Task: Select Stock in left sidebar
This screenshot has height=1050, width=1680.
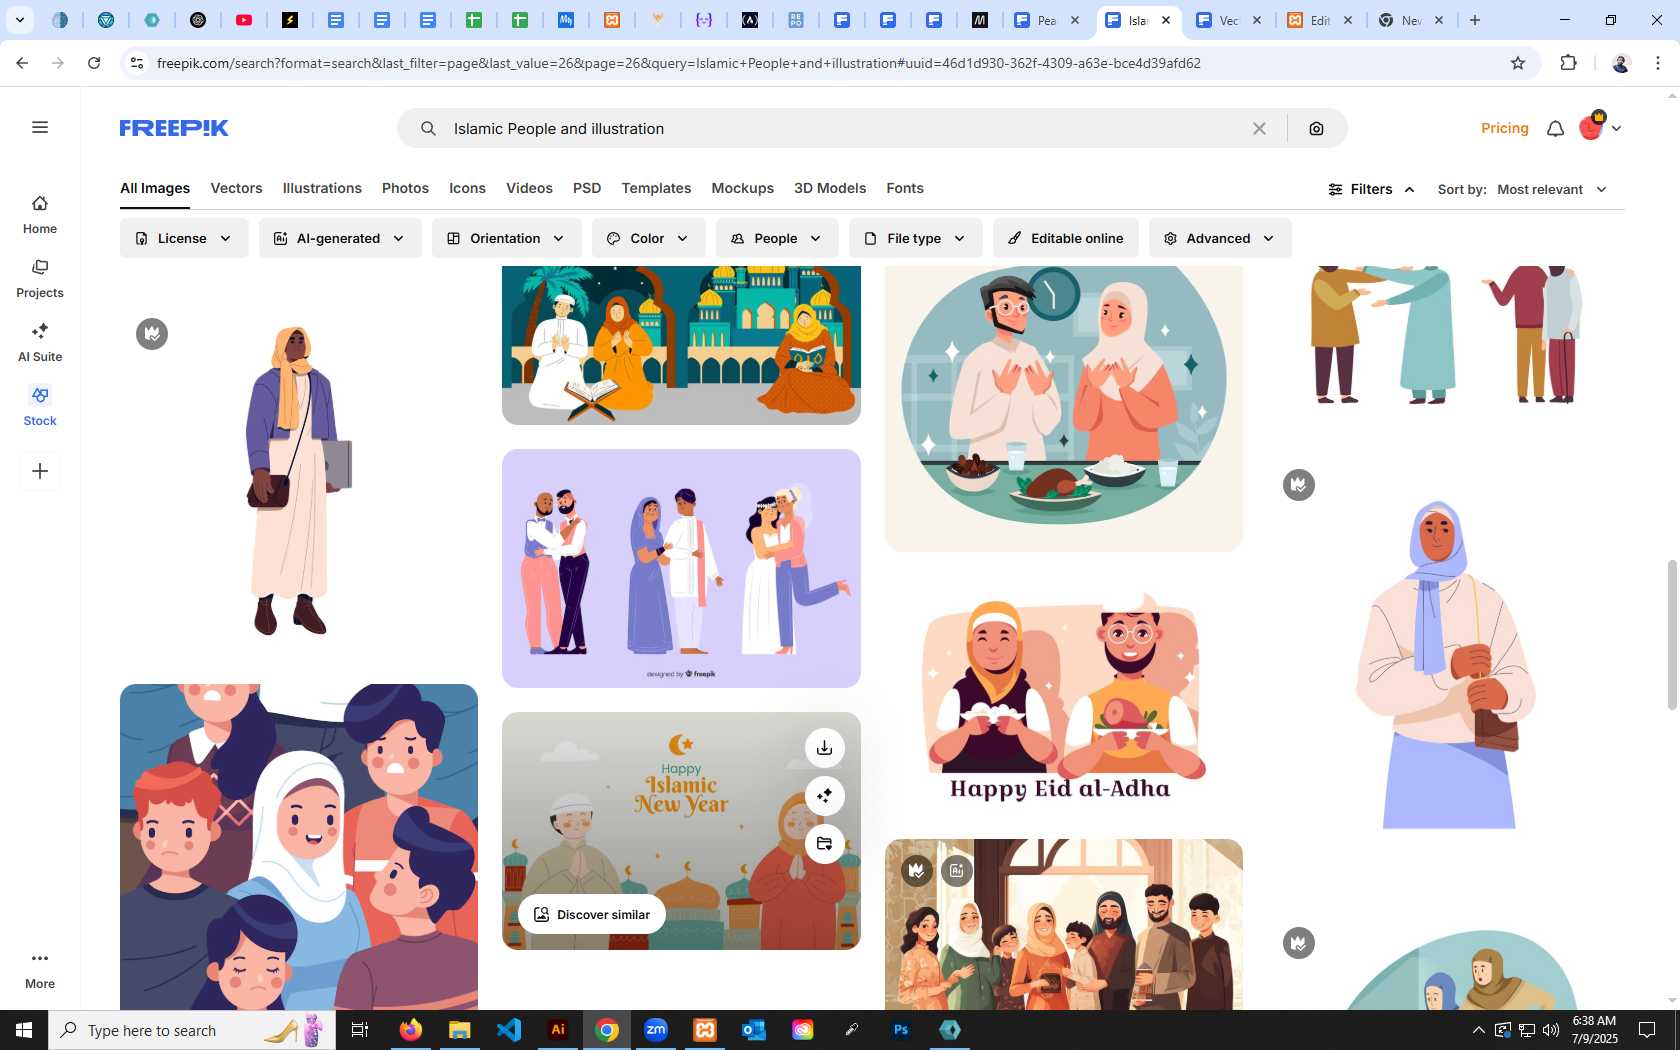Action: (x=40, y=407)
